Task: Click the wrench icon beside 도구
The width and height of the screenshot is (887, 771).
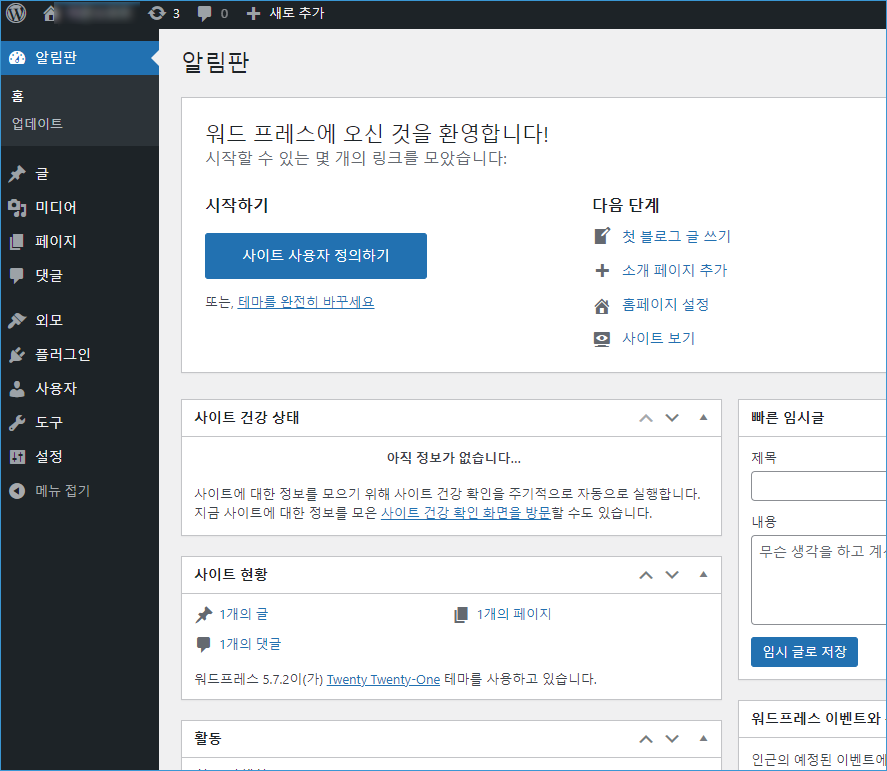Action: [x=17, y=423]
